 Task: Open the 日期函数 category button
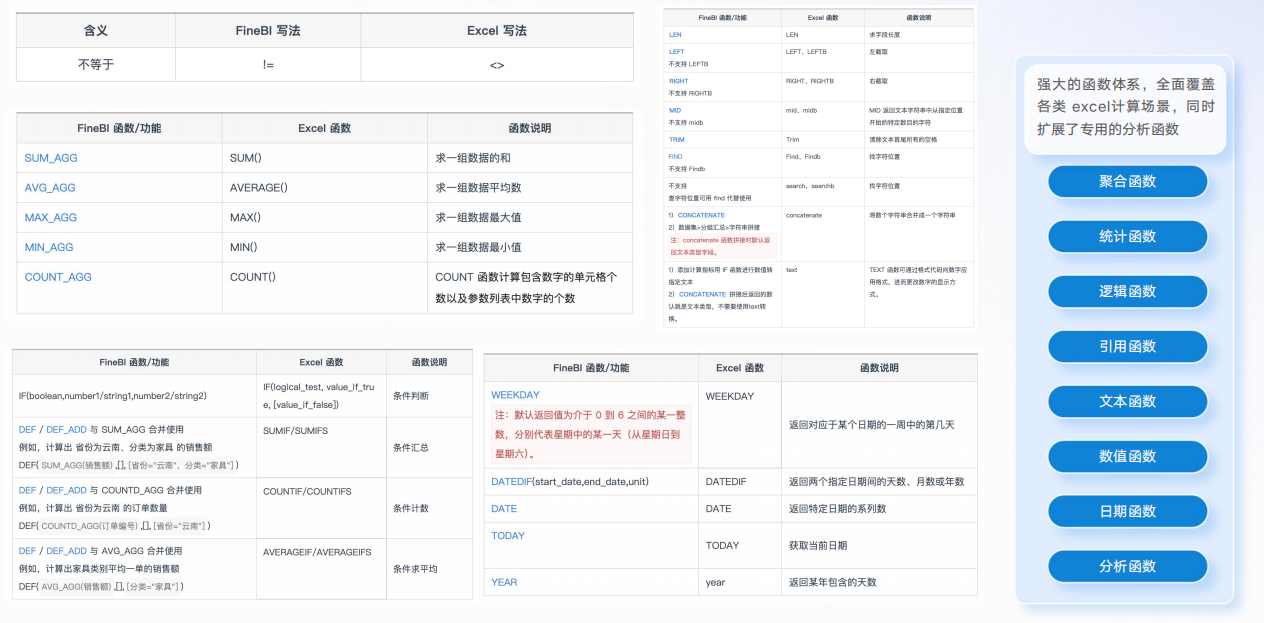coord(1127,511)
